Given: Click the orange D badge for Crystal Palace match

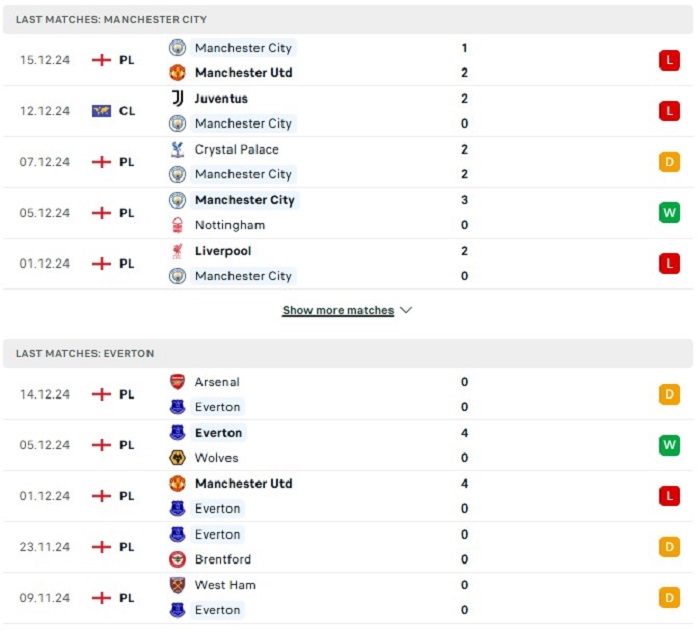Looking at the screenshot, I should point(669,162).
